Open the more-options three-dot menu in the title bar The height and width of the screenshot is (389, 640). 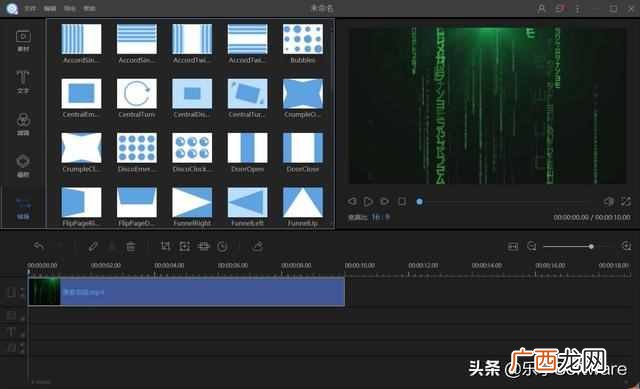[578, 9]
